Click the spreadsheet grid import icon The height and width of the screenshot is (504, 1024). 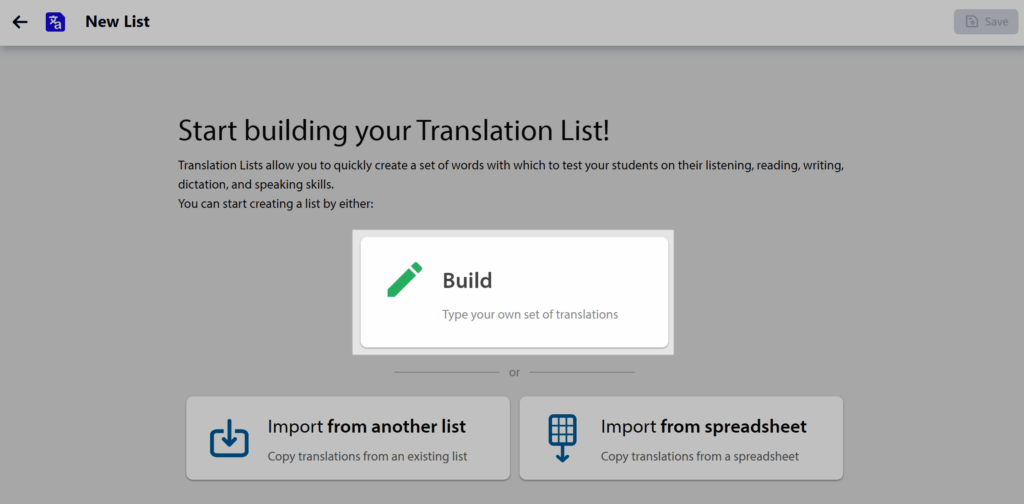[x=562, y=438]
